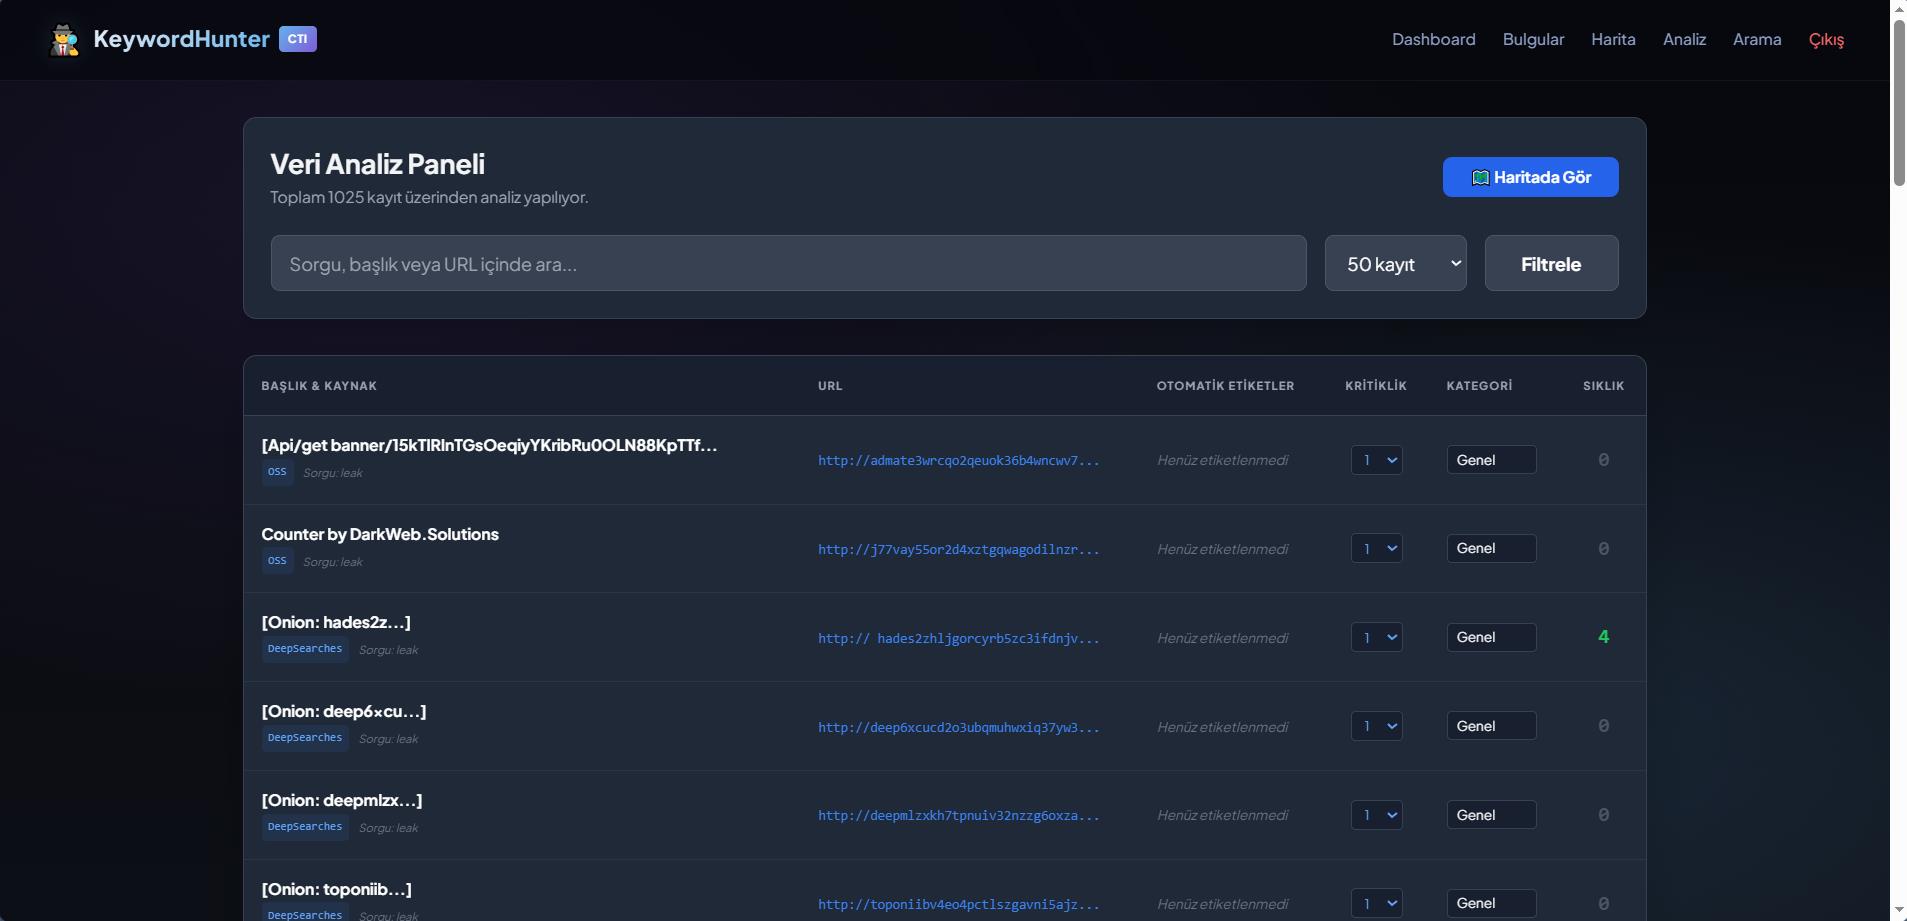Viewport: 1907px width, 921px height.
Task: Click OSS tag under Counter by DarkWeb.Solutions
Action: tap(277, 561)
